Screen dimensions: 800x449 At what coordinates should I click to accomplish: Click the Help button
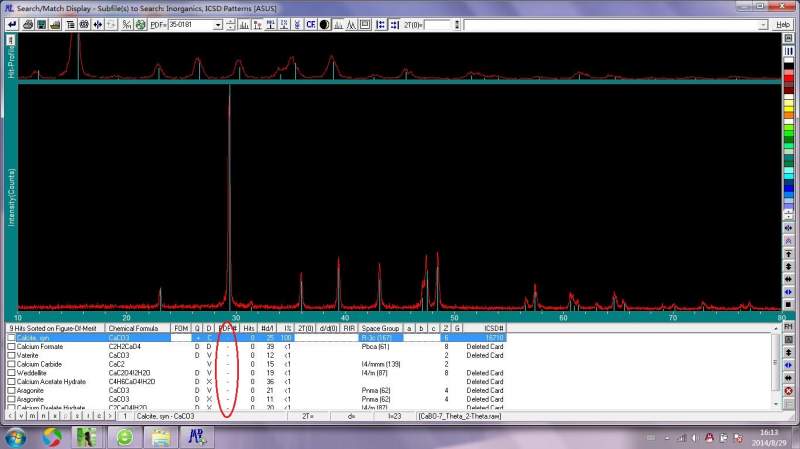(783, 24)
